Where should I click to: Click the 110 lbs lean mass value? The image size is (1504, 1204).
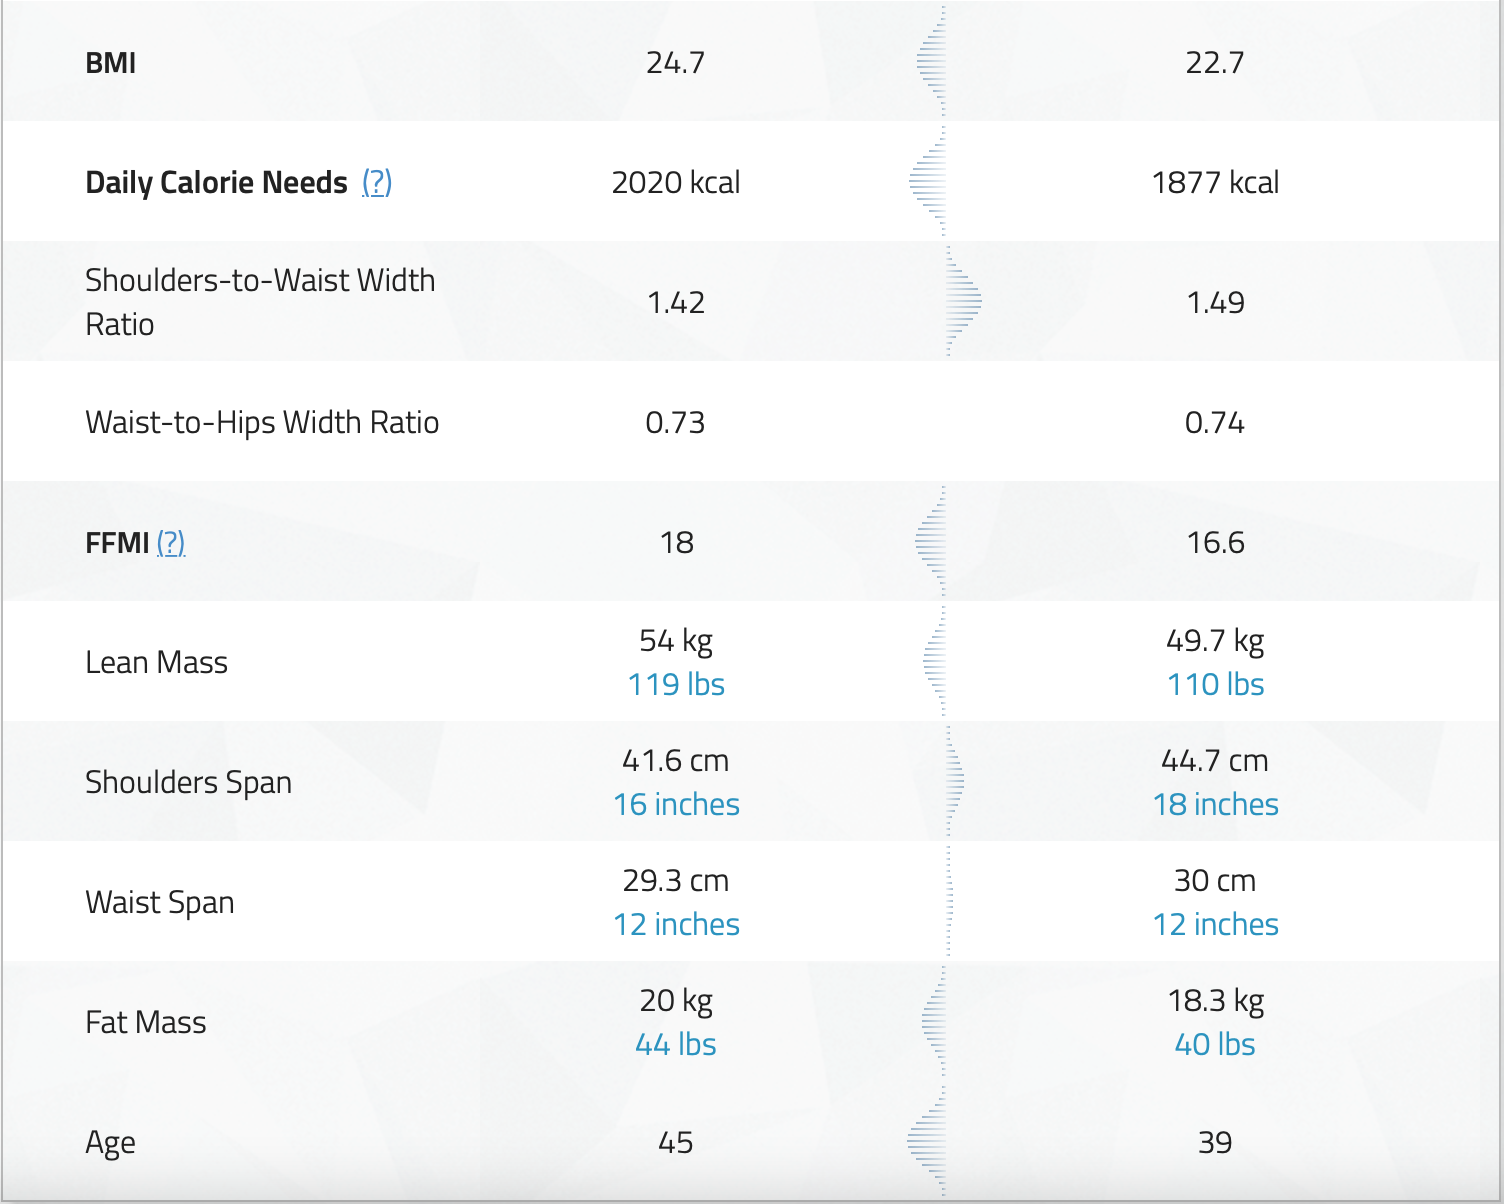pyautogui.click(x=1215, y=684)
